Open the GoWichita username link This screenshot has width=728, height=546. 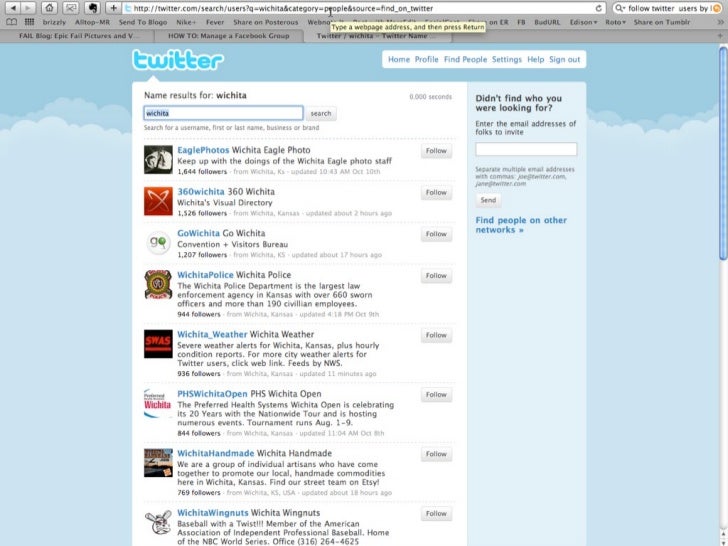[198, 233]
